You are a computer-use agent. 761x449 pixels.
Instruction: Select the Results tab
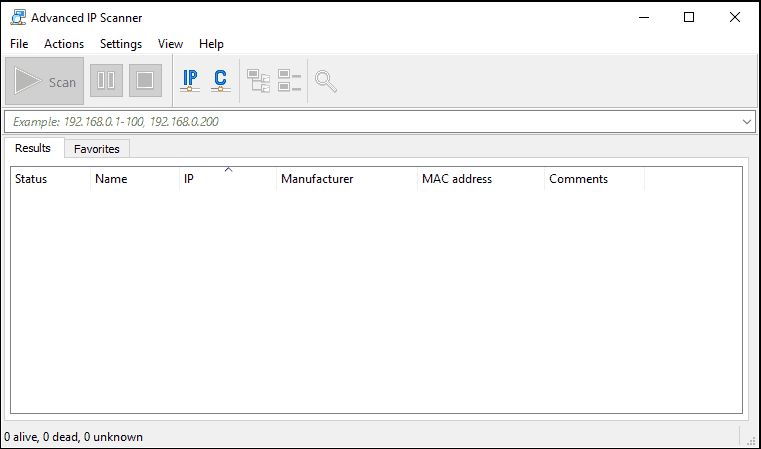coord(33,148)
